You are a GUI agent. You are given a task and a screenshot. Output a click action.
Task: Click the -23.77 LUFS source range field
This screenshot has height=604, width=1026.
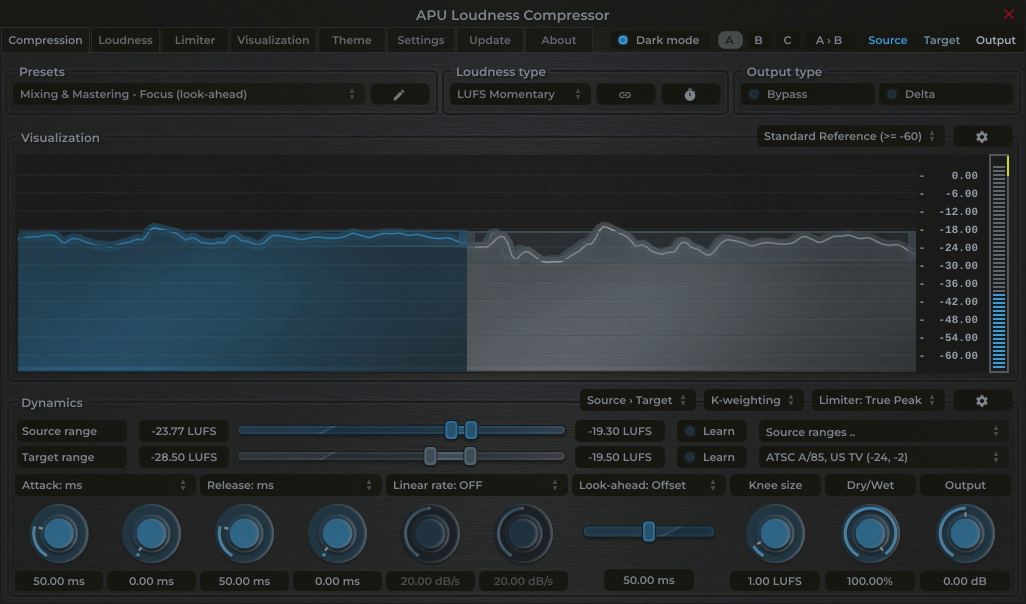pyautogui.click(x=183, y=431)
